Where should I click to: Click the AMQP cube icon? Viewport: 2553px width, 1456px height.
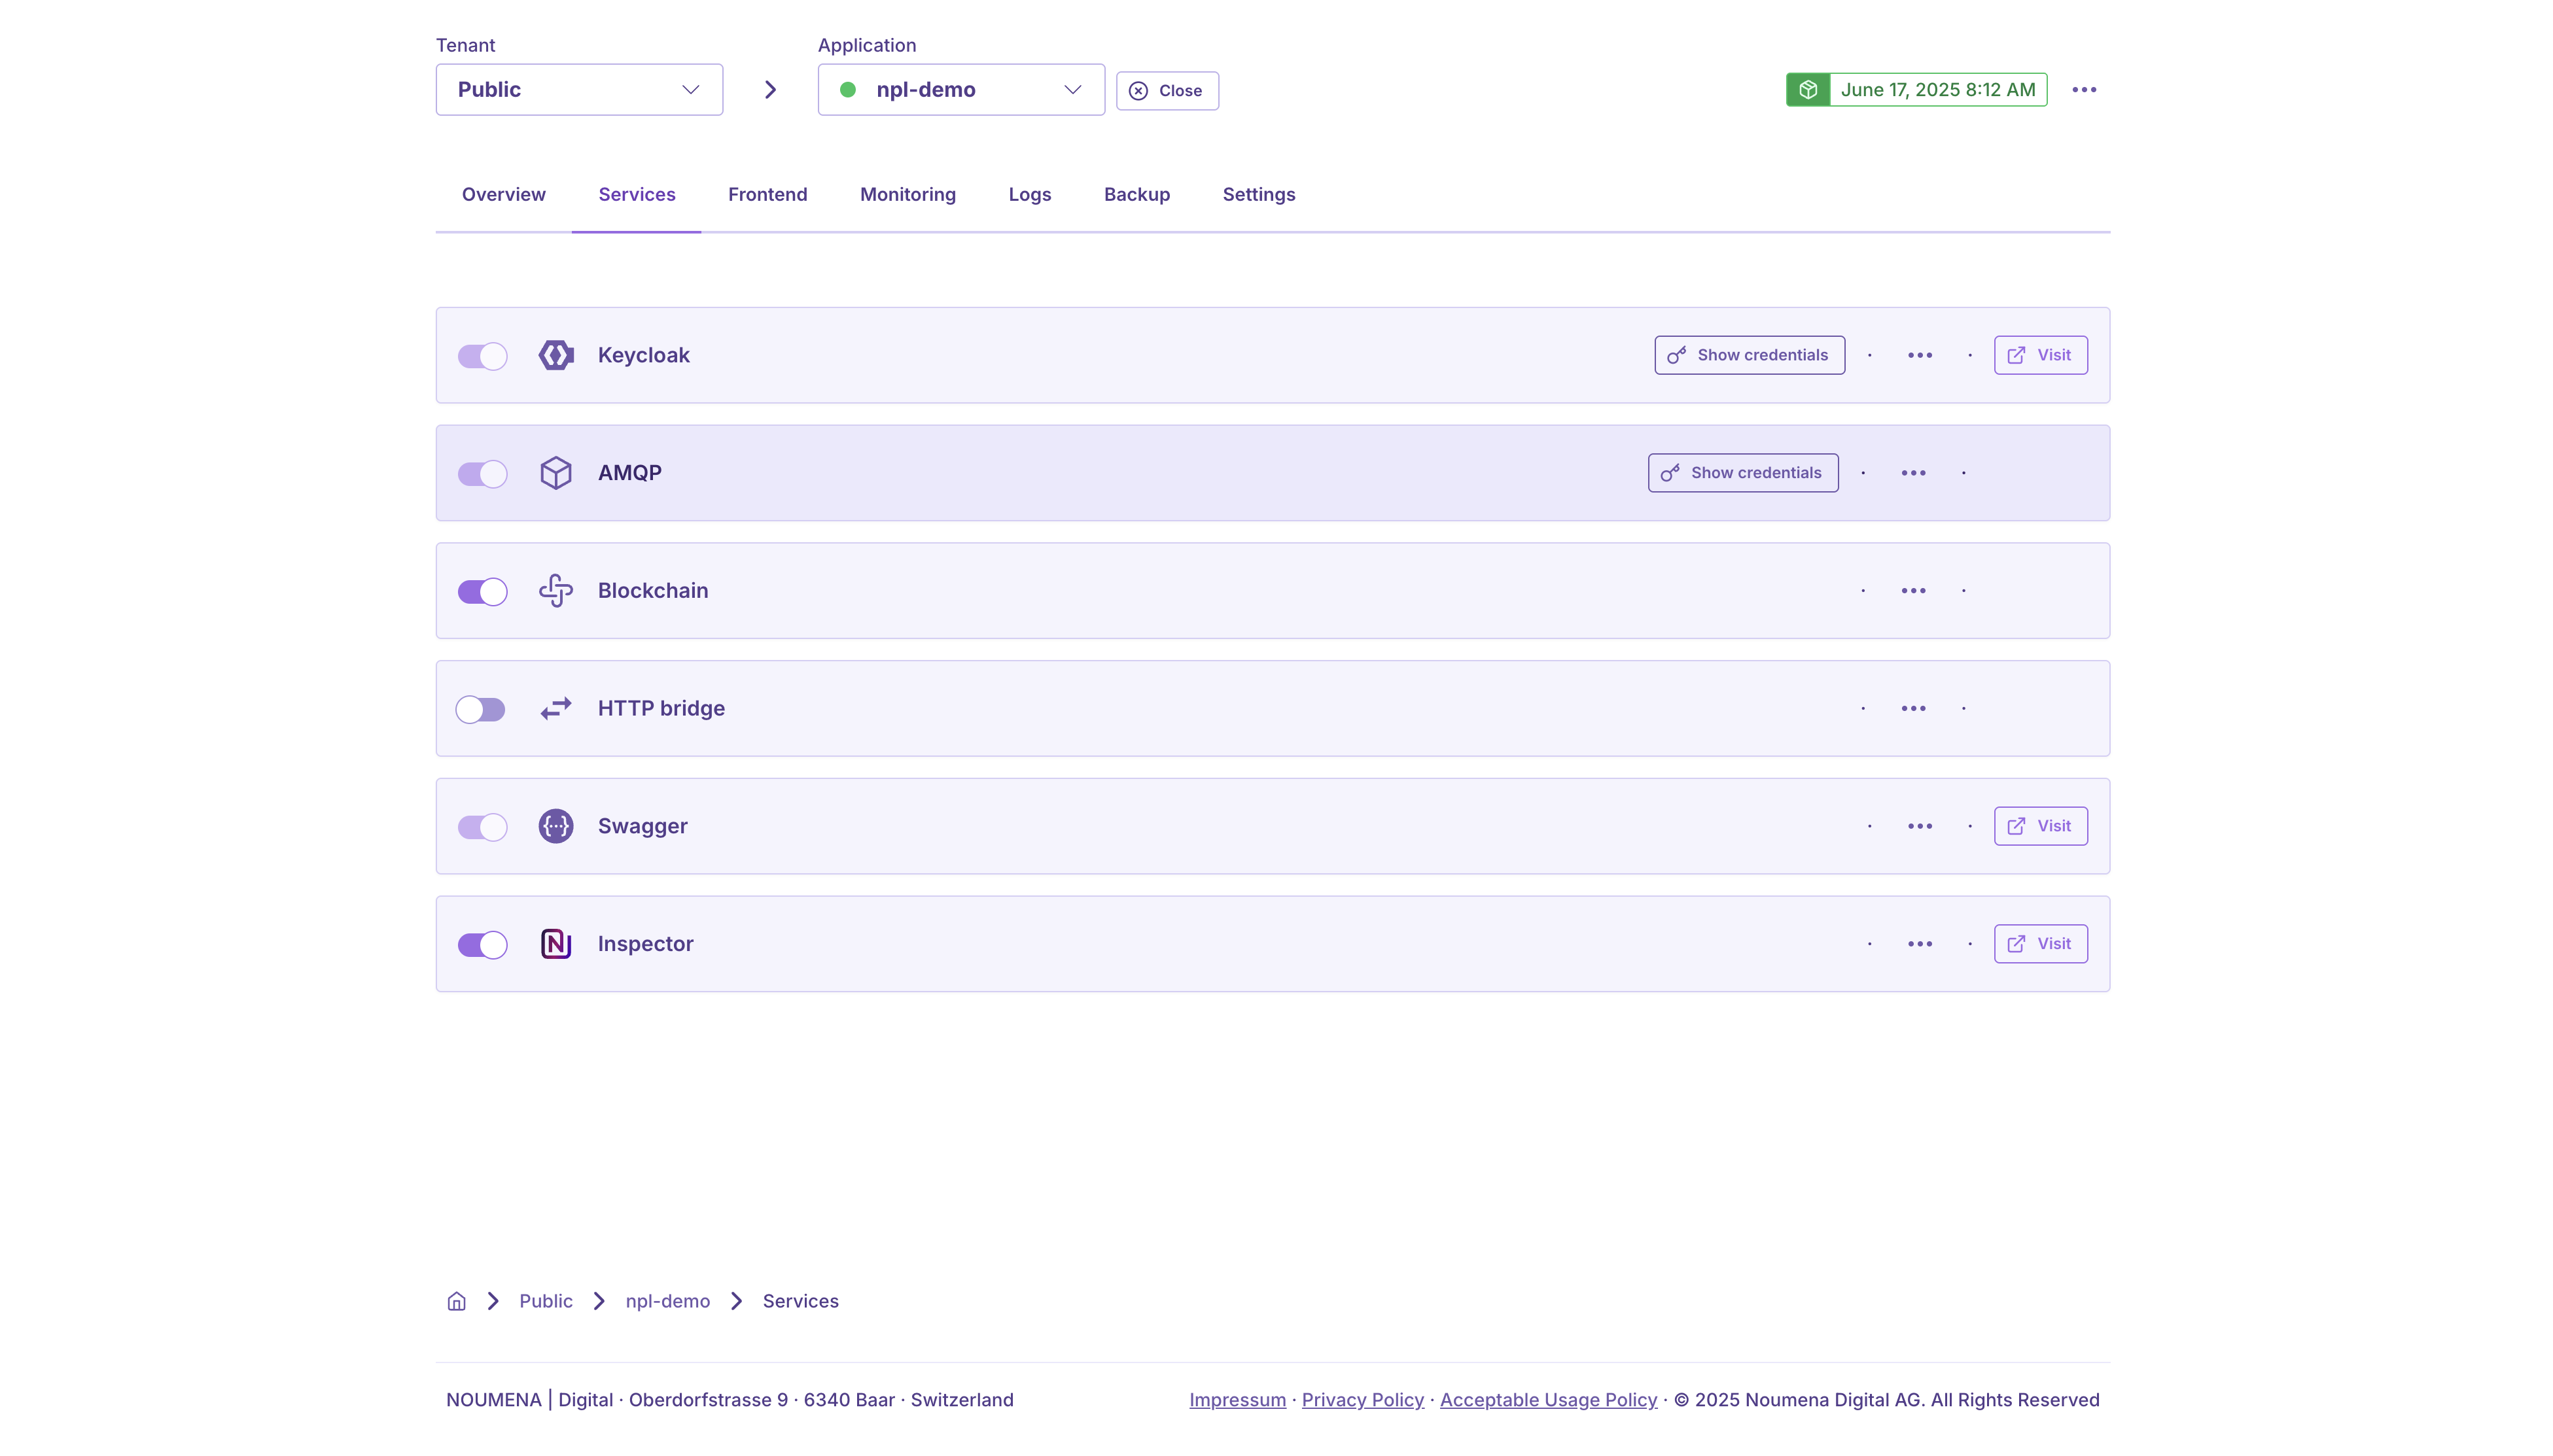click(x=555, y=473)
